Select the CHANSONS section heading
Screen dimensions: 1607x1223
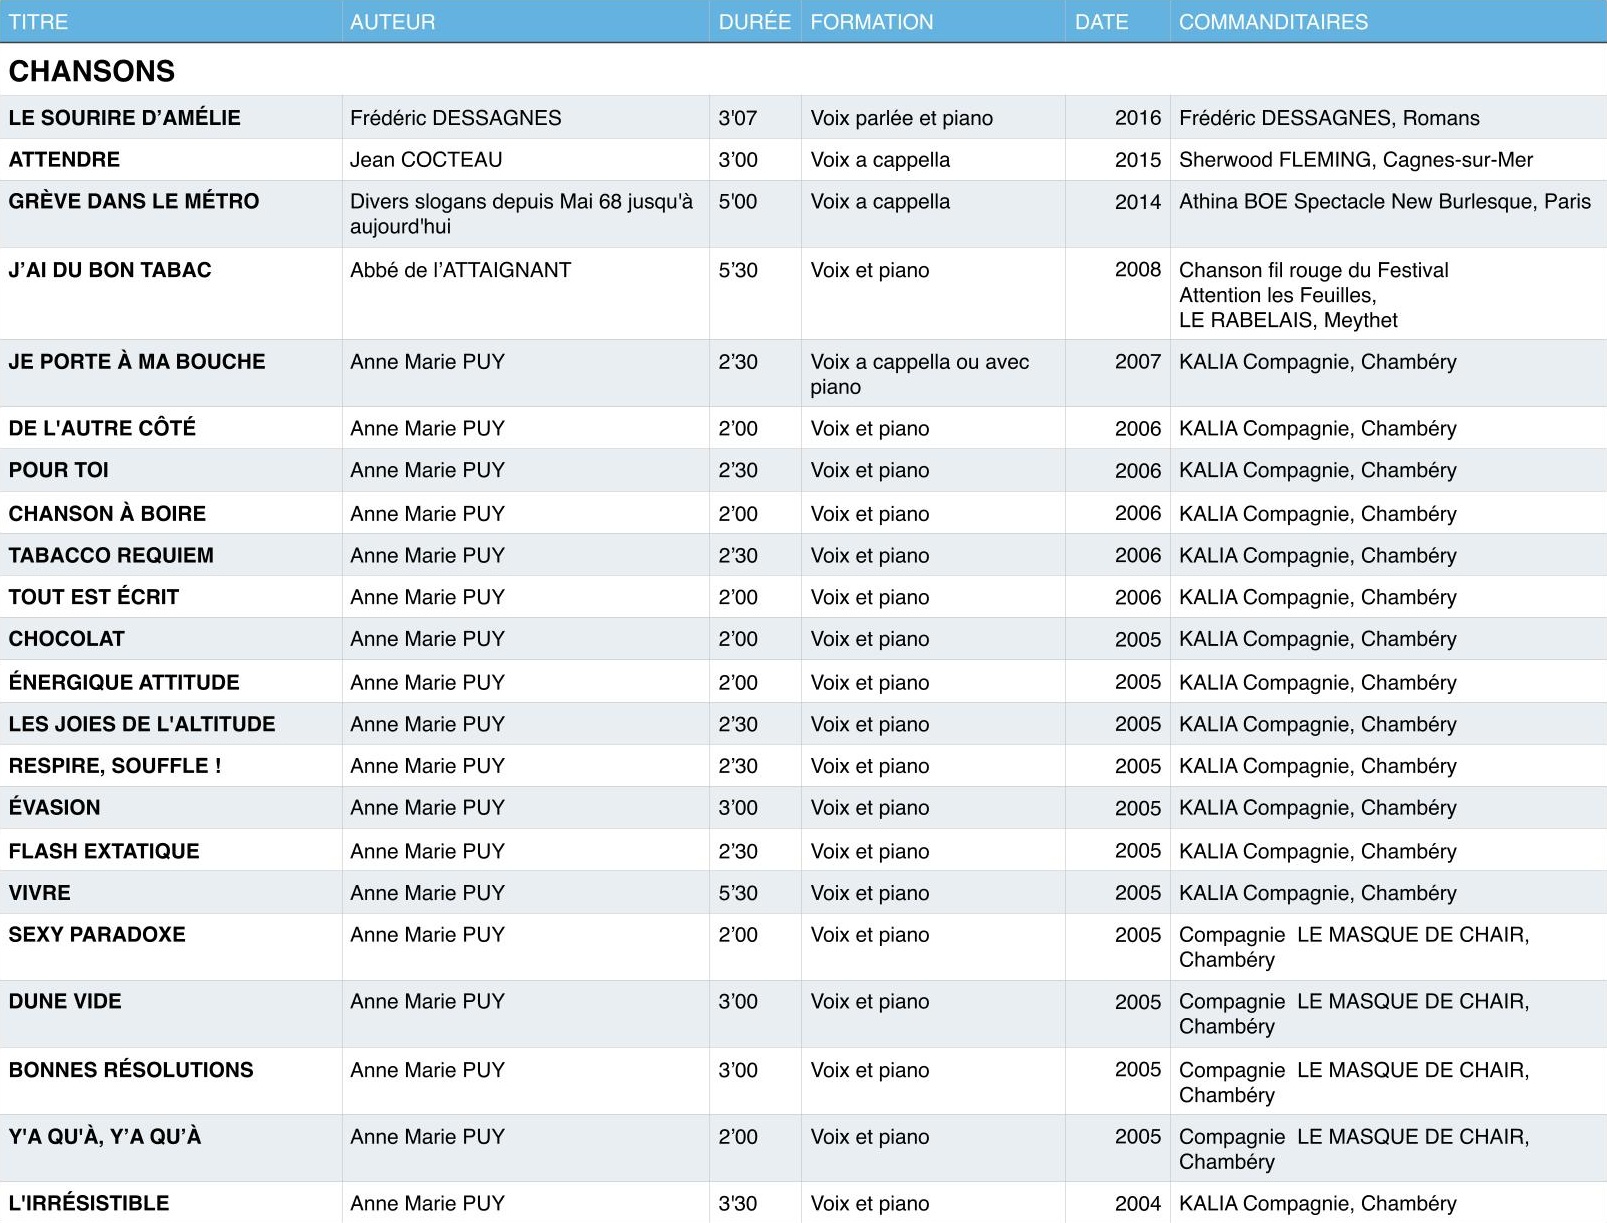pos(92,71)
